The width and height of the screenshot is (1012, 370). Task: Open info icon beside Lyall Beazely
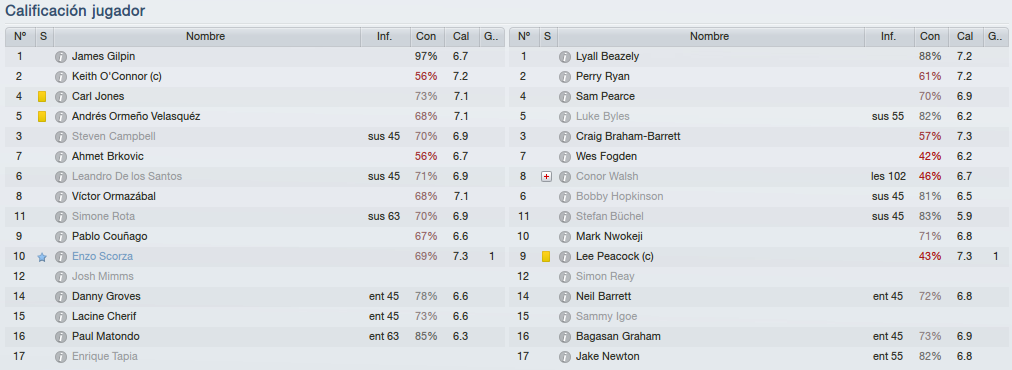coord(565,57)
